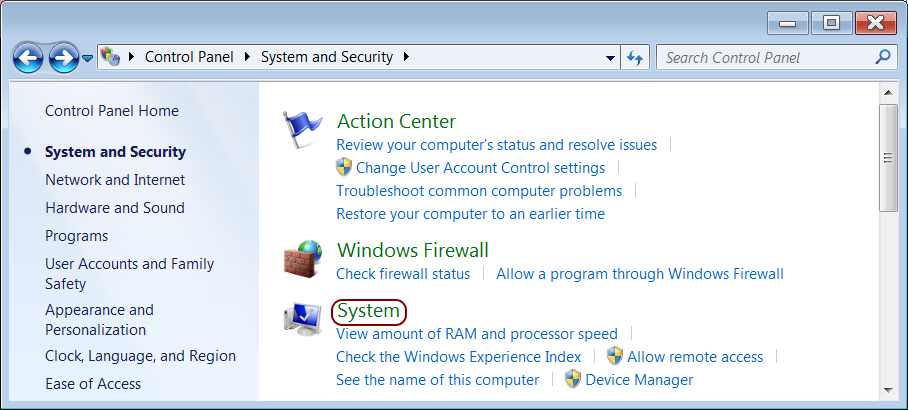The image size is (908, 410).
Task: Open Check firewall status link
Action: (x=403, y=273)
